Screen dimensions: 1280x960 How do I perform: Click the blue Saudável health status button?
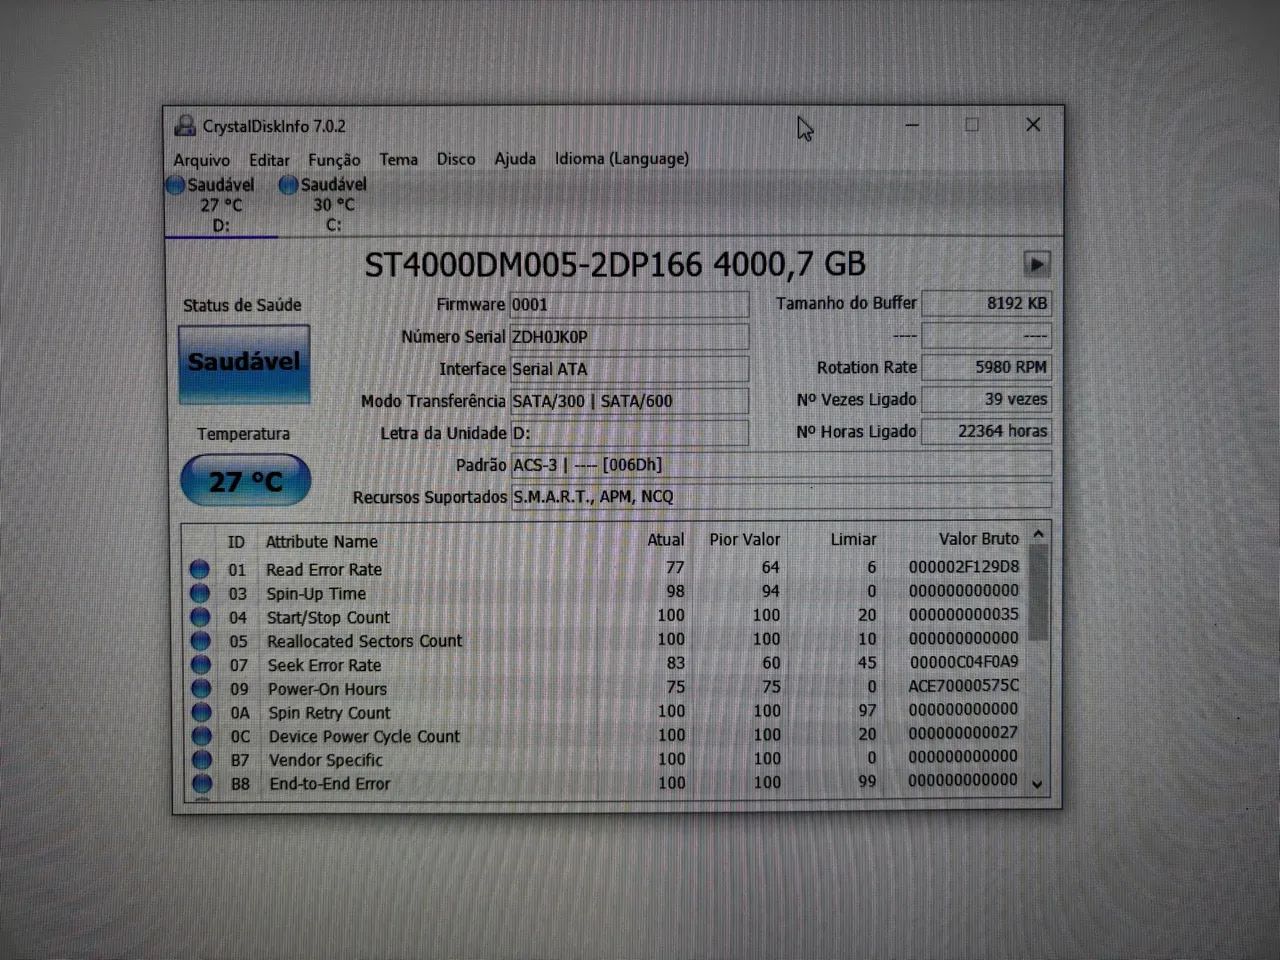[244, 363]
